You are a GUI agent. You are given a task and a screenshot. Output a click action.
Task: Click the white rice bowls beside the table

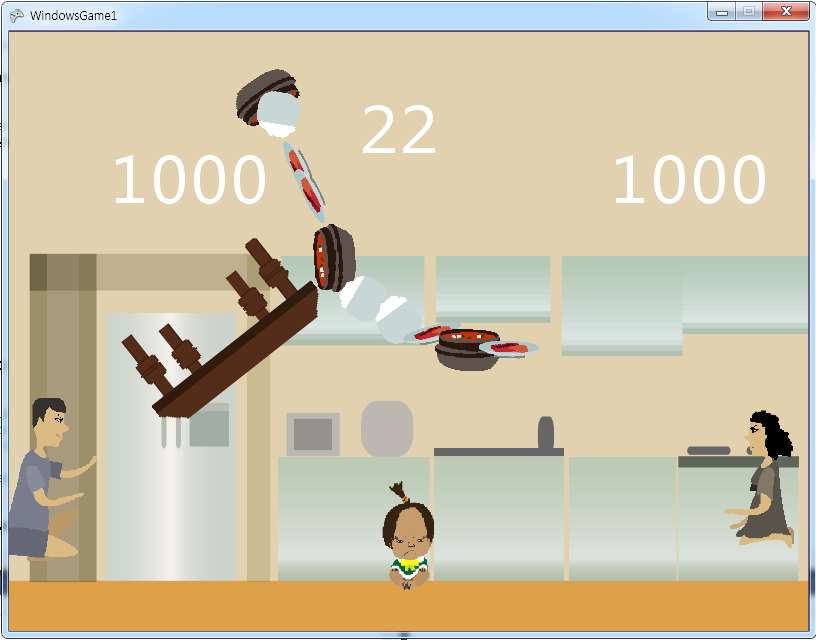point(379,309)
